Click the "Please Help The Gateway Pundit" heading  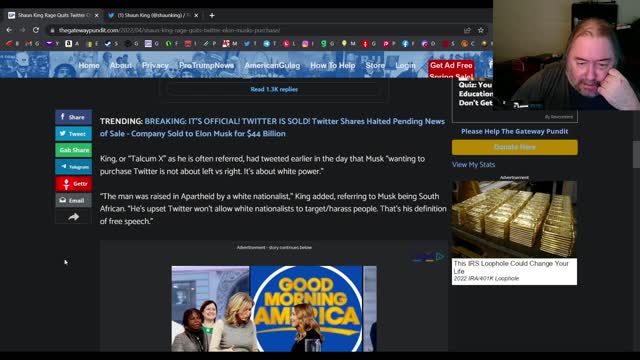pyautogui.click(x=515, y=131)
